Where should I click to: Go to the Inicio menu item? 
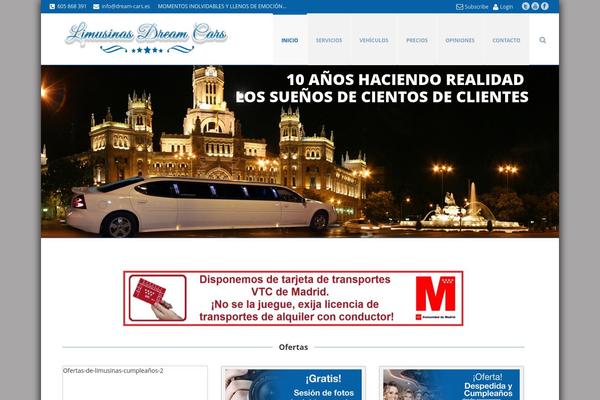(x=290, y=40)
